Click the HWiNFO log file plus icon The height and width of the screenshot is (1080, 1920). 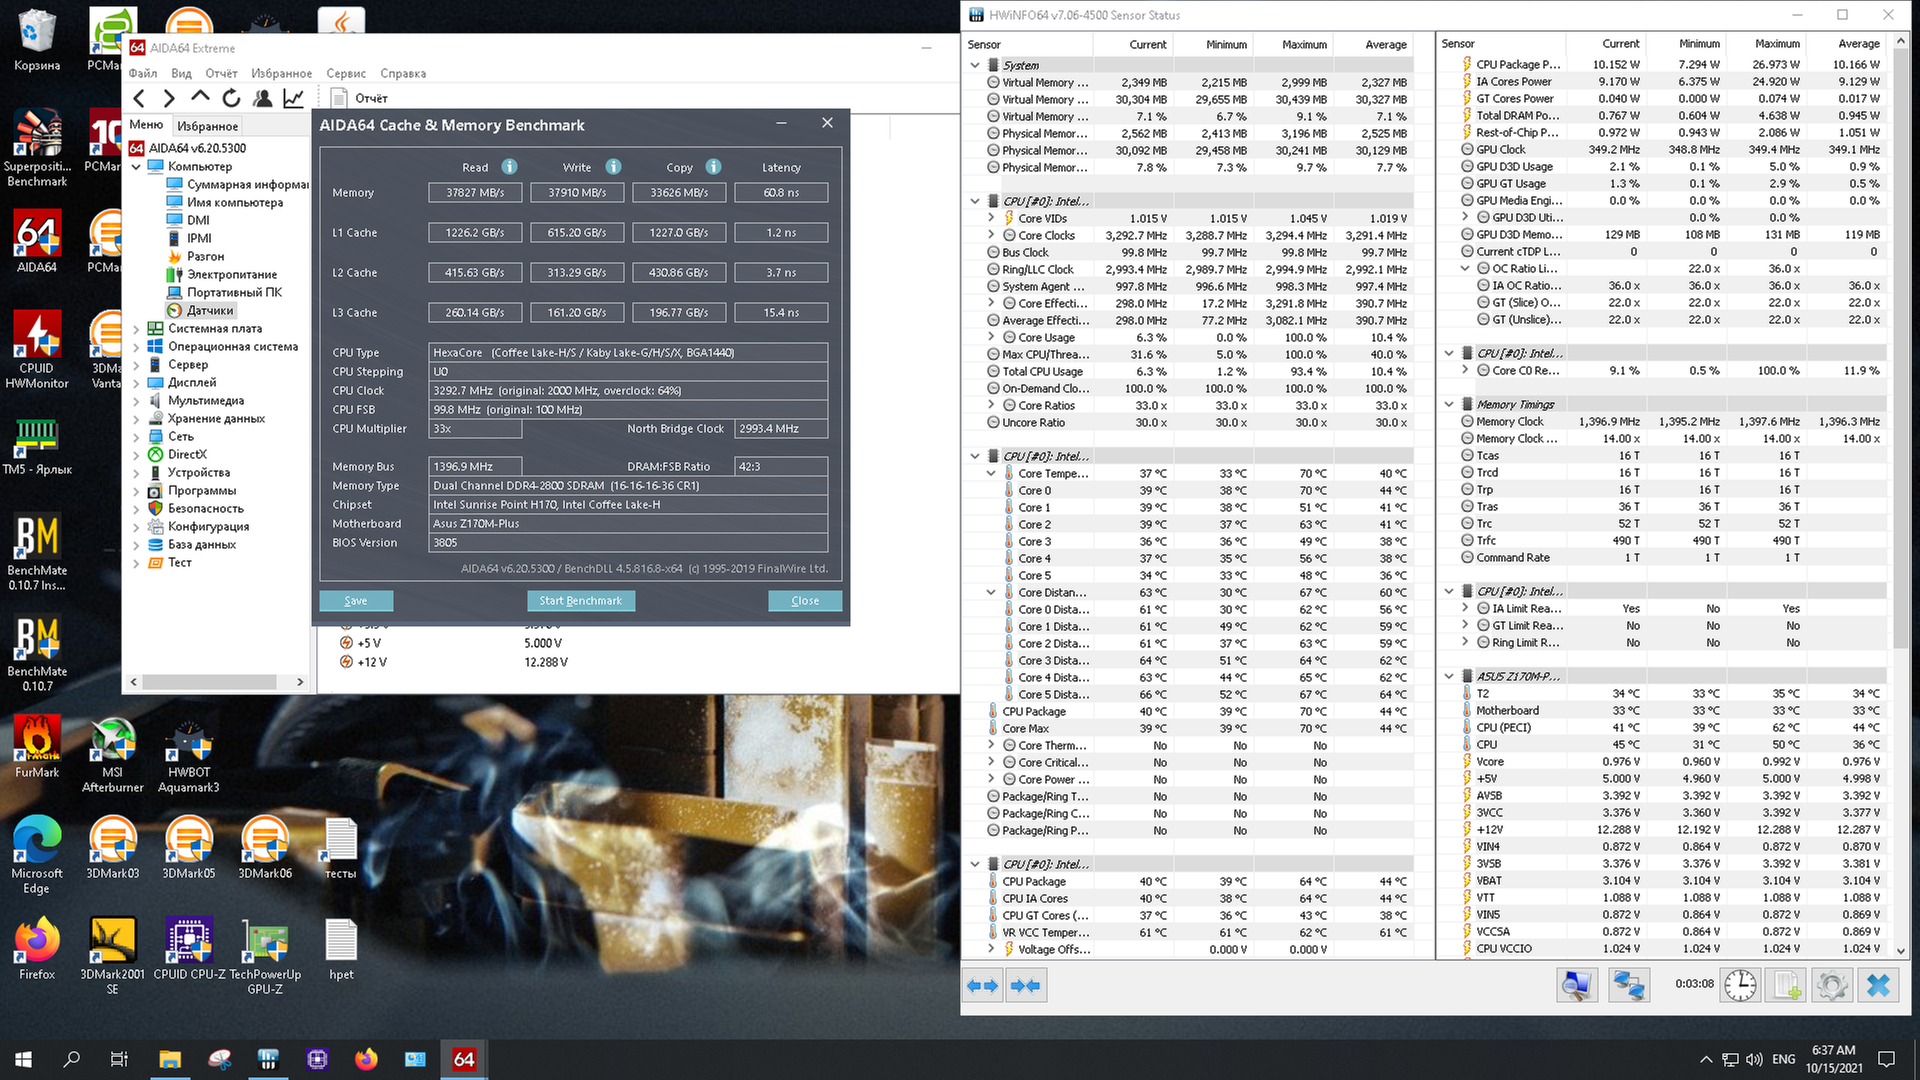coord(1786,986)
